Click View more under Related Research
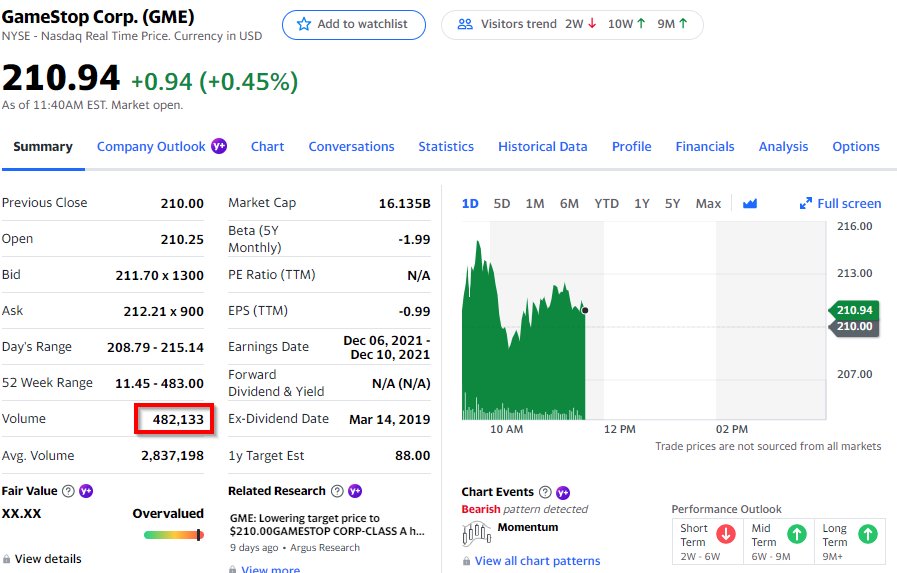 (270, 569)
